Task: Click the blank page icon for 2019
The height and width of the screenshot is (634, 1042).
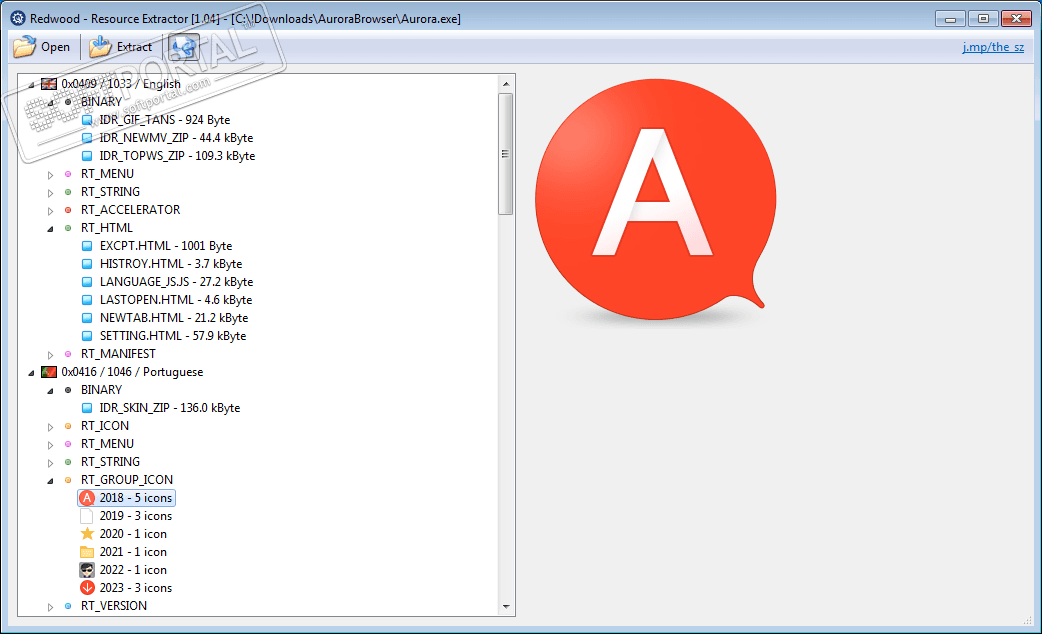Action: (x=86, y=516)
